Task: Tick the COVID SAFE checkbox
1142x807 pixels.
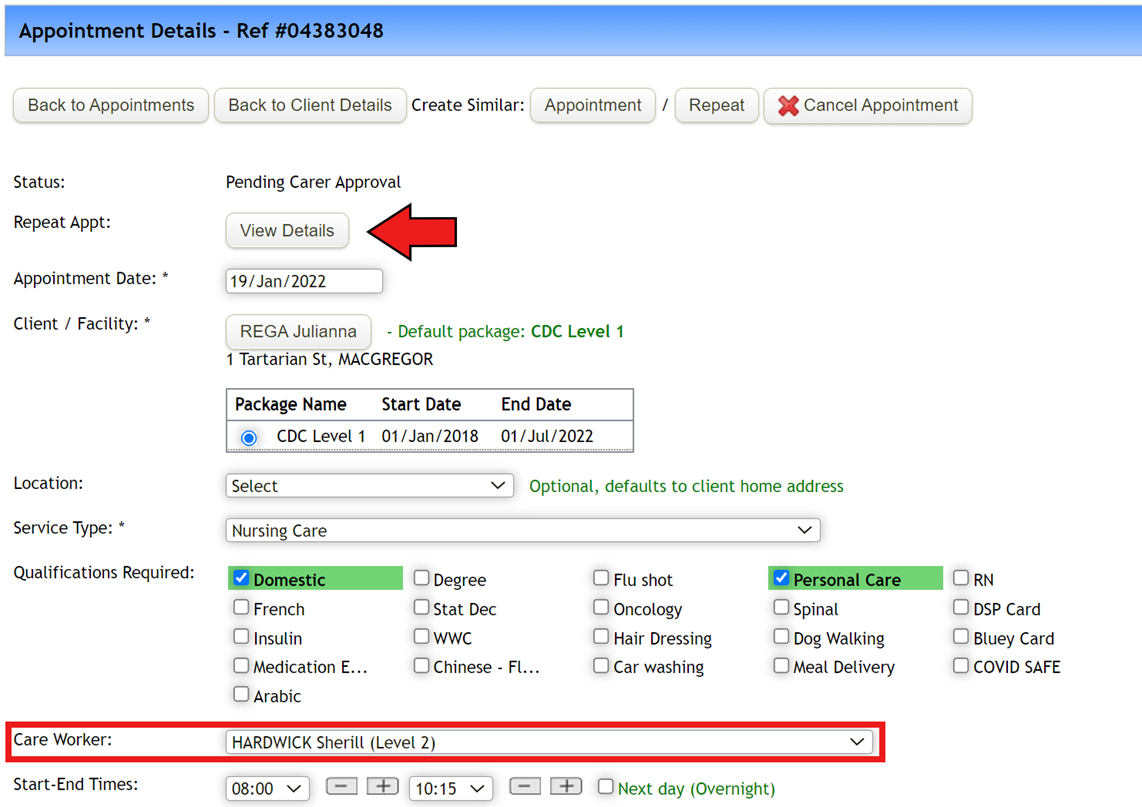Action: [x=961, y=665]
